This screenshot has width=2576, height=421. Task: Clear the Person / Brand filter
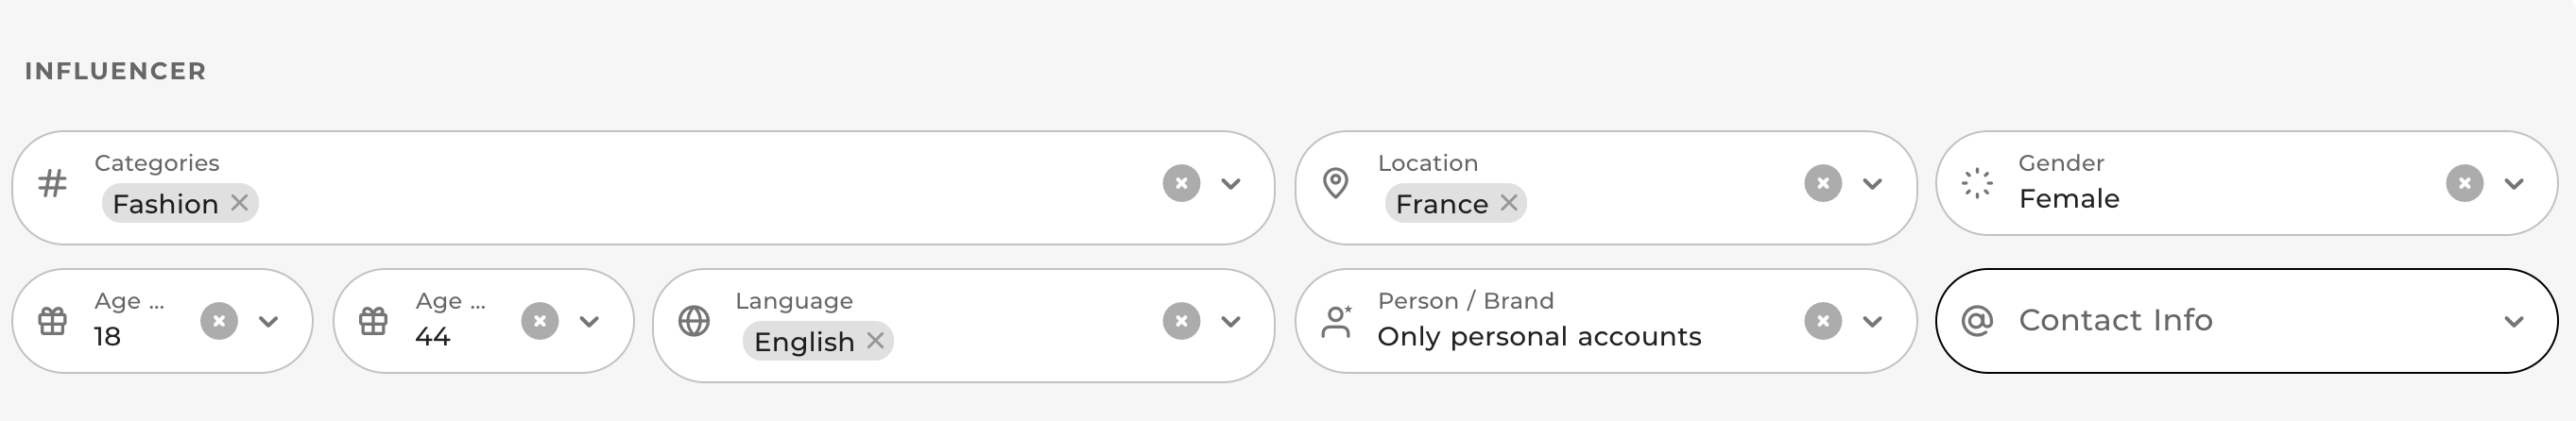click(1822, 322)
